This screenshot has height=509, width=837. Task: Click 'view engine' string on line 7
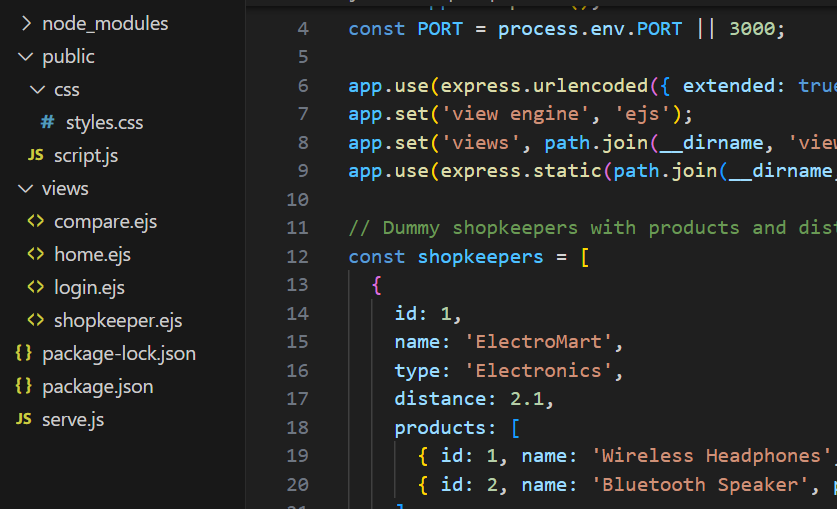click(x=515, y=114)
